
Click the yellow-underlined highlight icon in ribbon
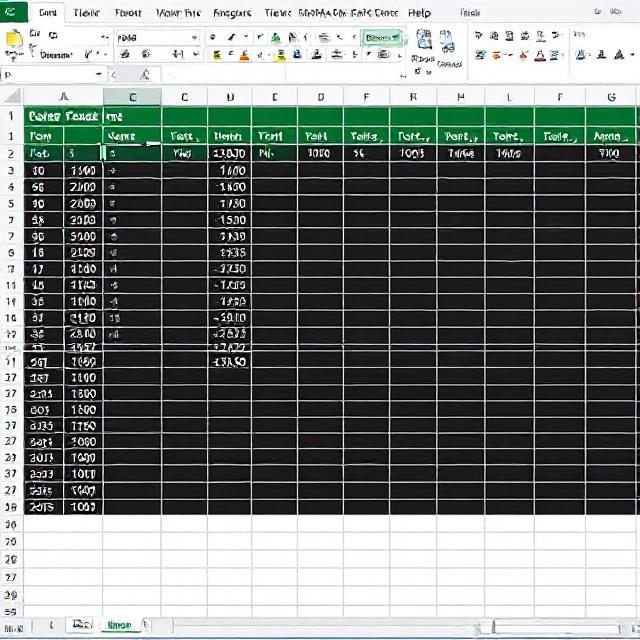pos(280,55)
